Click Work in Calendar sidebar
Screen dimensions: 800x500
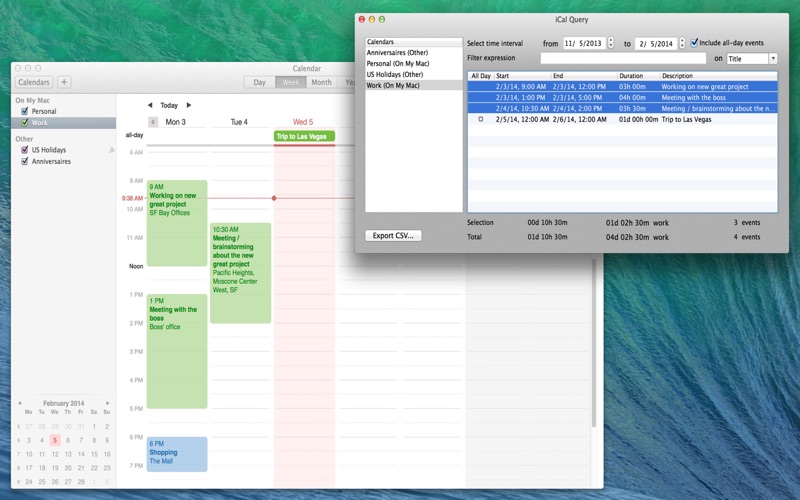[x=40, y=122]
